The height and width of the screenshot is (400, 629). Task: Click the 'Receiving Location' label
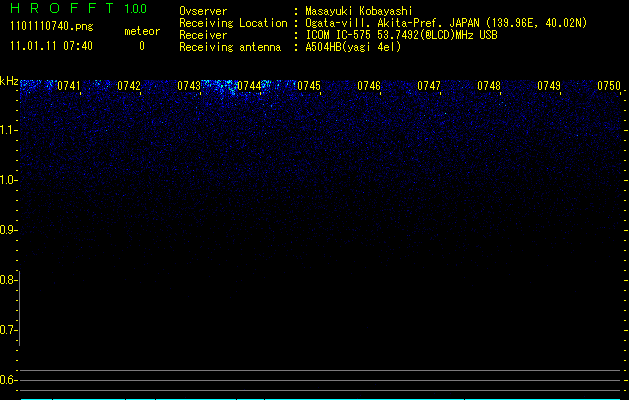tap(233, 23)
